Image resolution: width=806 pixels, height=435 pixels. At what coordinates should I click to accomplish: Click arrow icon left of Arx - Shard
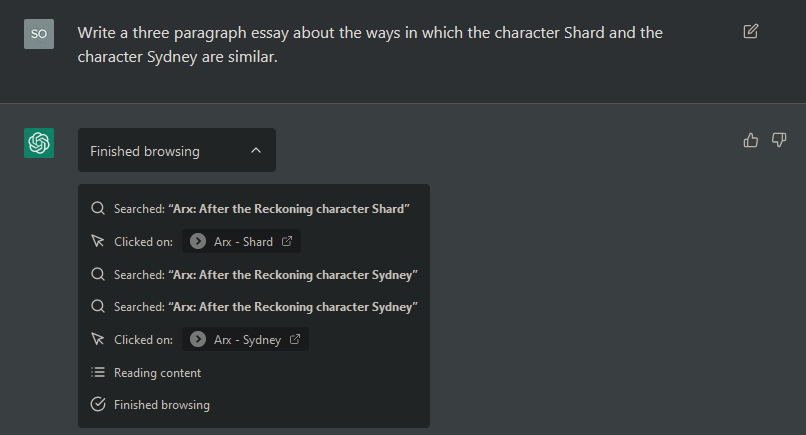coord(198,241)
